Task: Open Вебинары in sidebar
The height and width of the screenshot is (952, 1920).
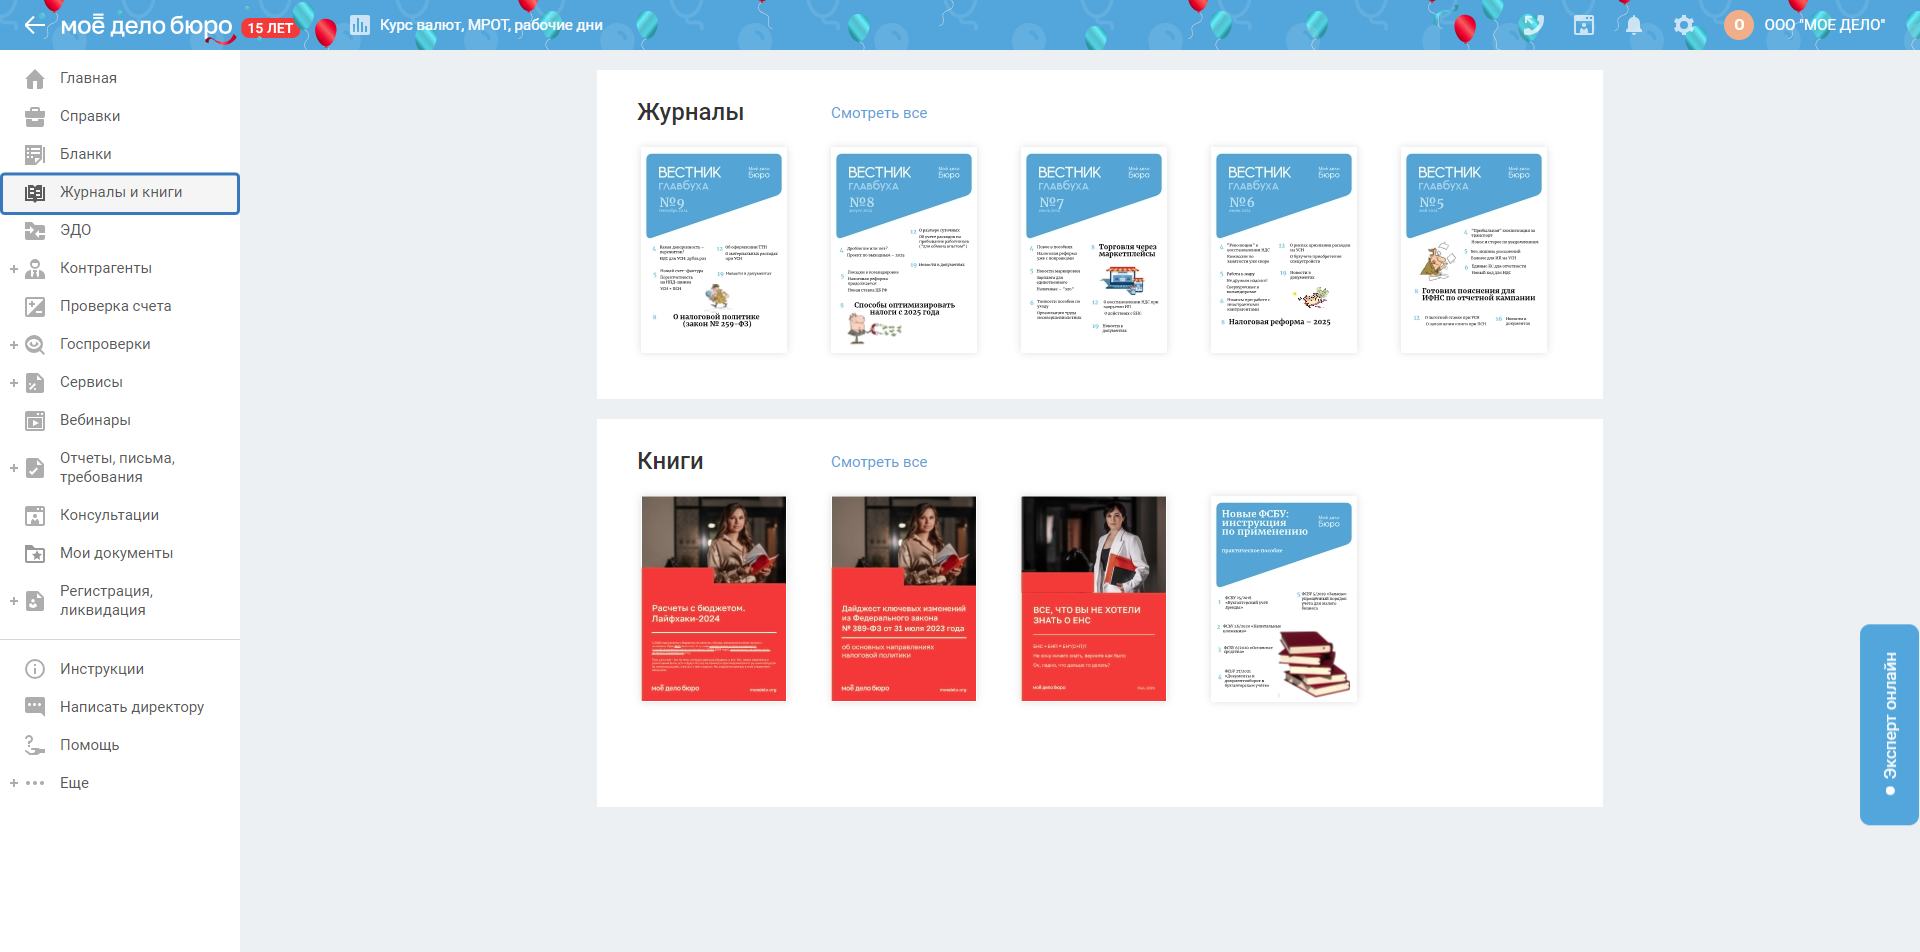Action: (x=95, y=420)
